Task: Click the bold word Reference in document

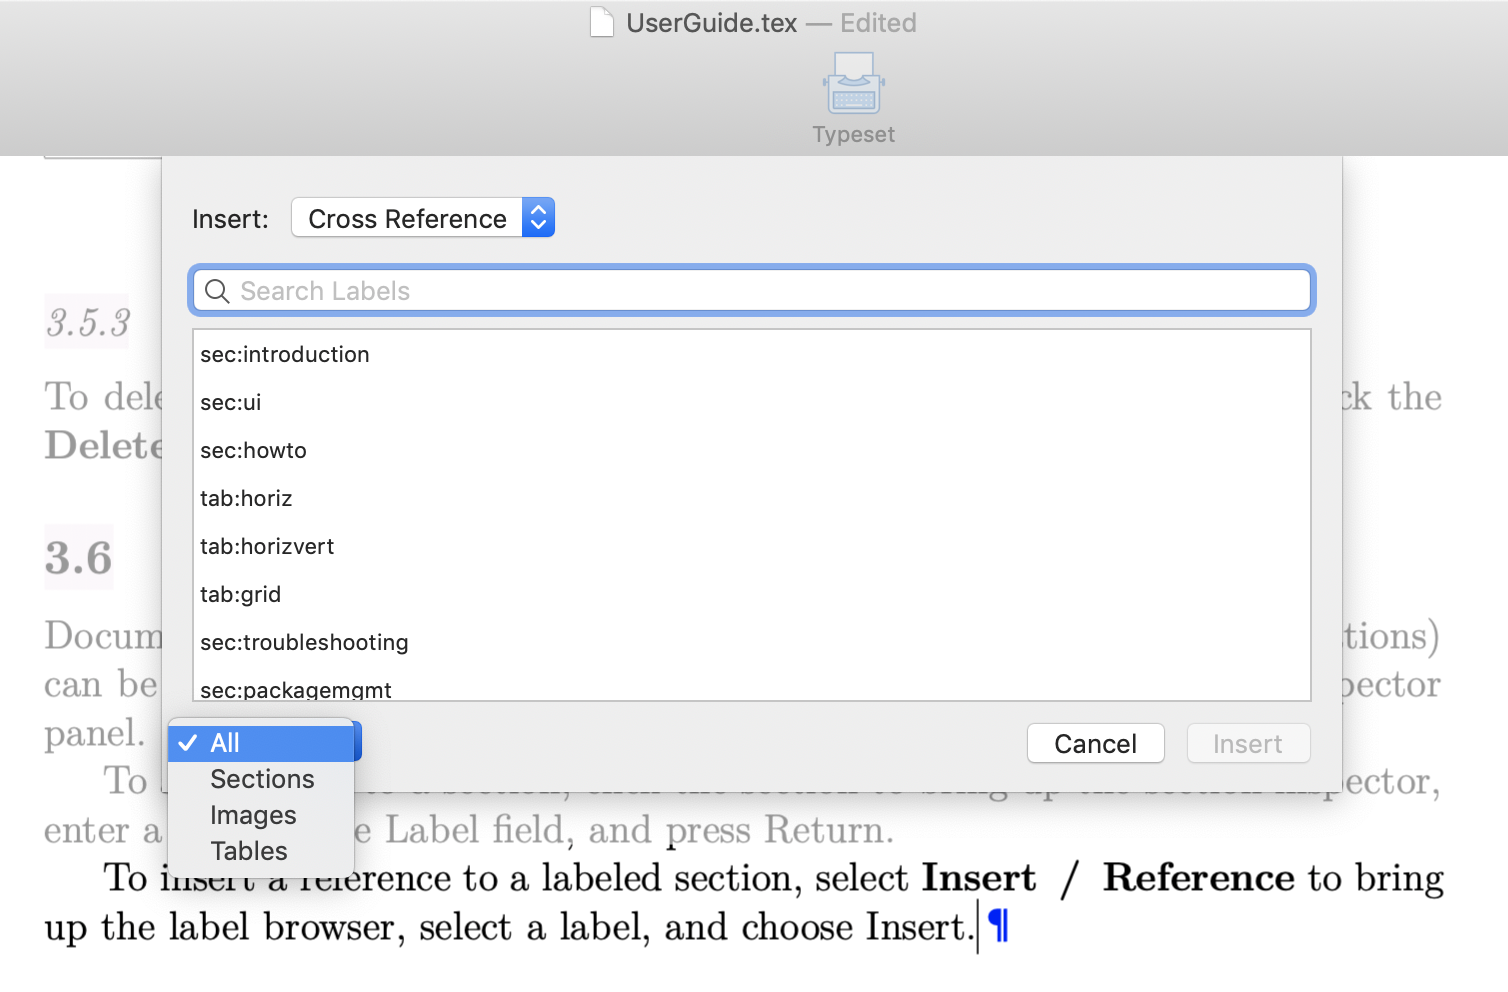Action: [x=1198, y=877]
